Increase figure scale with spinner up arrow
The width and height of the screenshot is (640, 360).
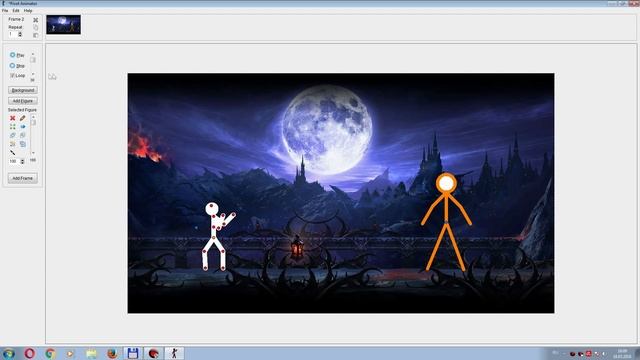[22, 160]
